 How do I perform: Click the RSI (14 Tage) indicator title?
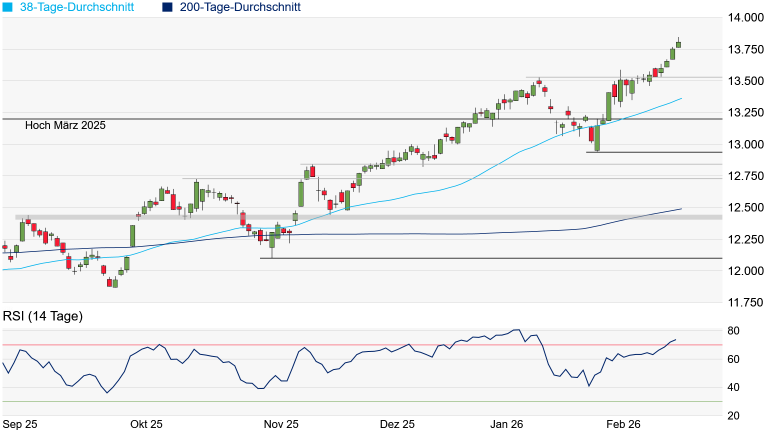pyautogui.click(x=43, y=317)
